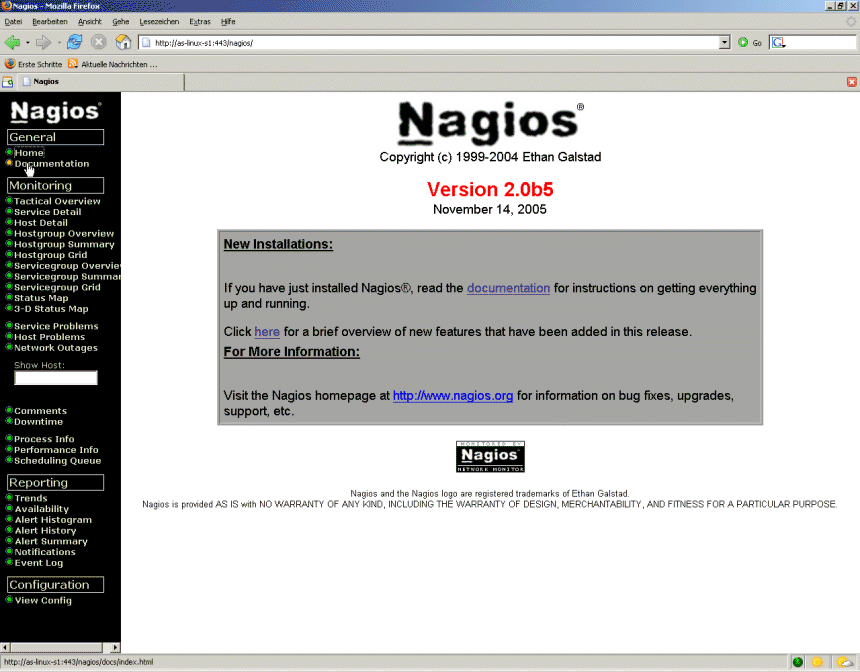The image size is (860, 672).
Task: Open Process Info
Action: pyautogui.click(x=44, y=439)
